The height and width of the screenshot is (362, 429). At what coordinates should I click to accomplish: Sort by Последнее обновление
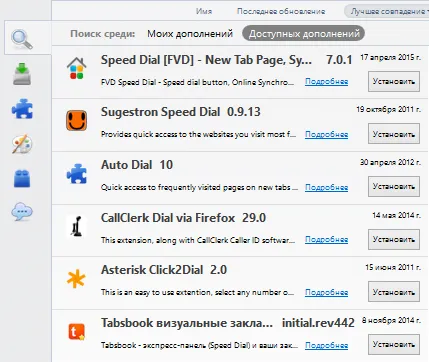[x=281, y=11]
